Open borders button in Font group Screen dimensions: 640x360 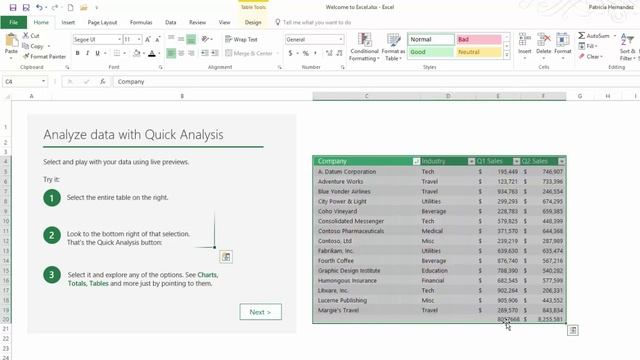click(117, 53)
